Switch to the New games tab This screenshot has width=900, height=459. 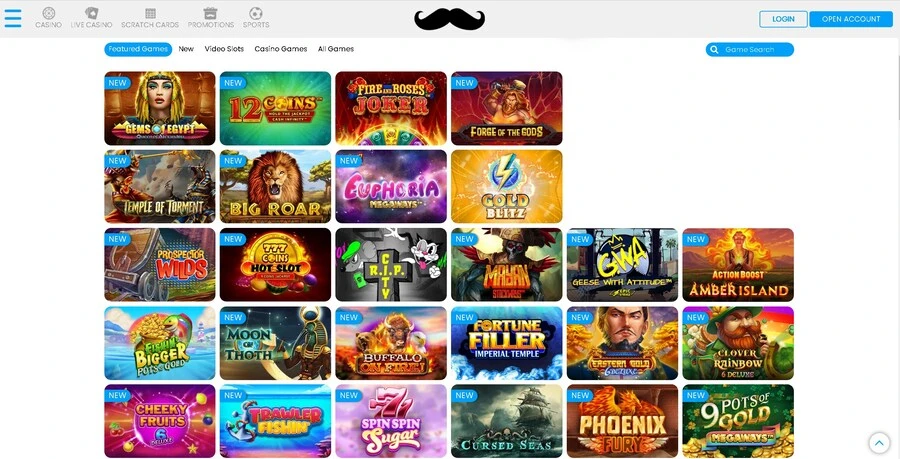click(186, 49)
